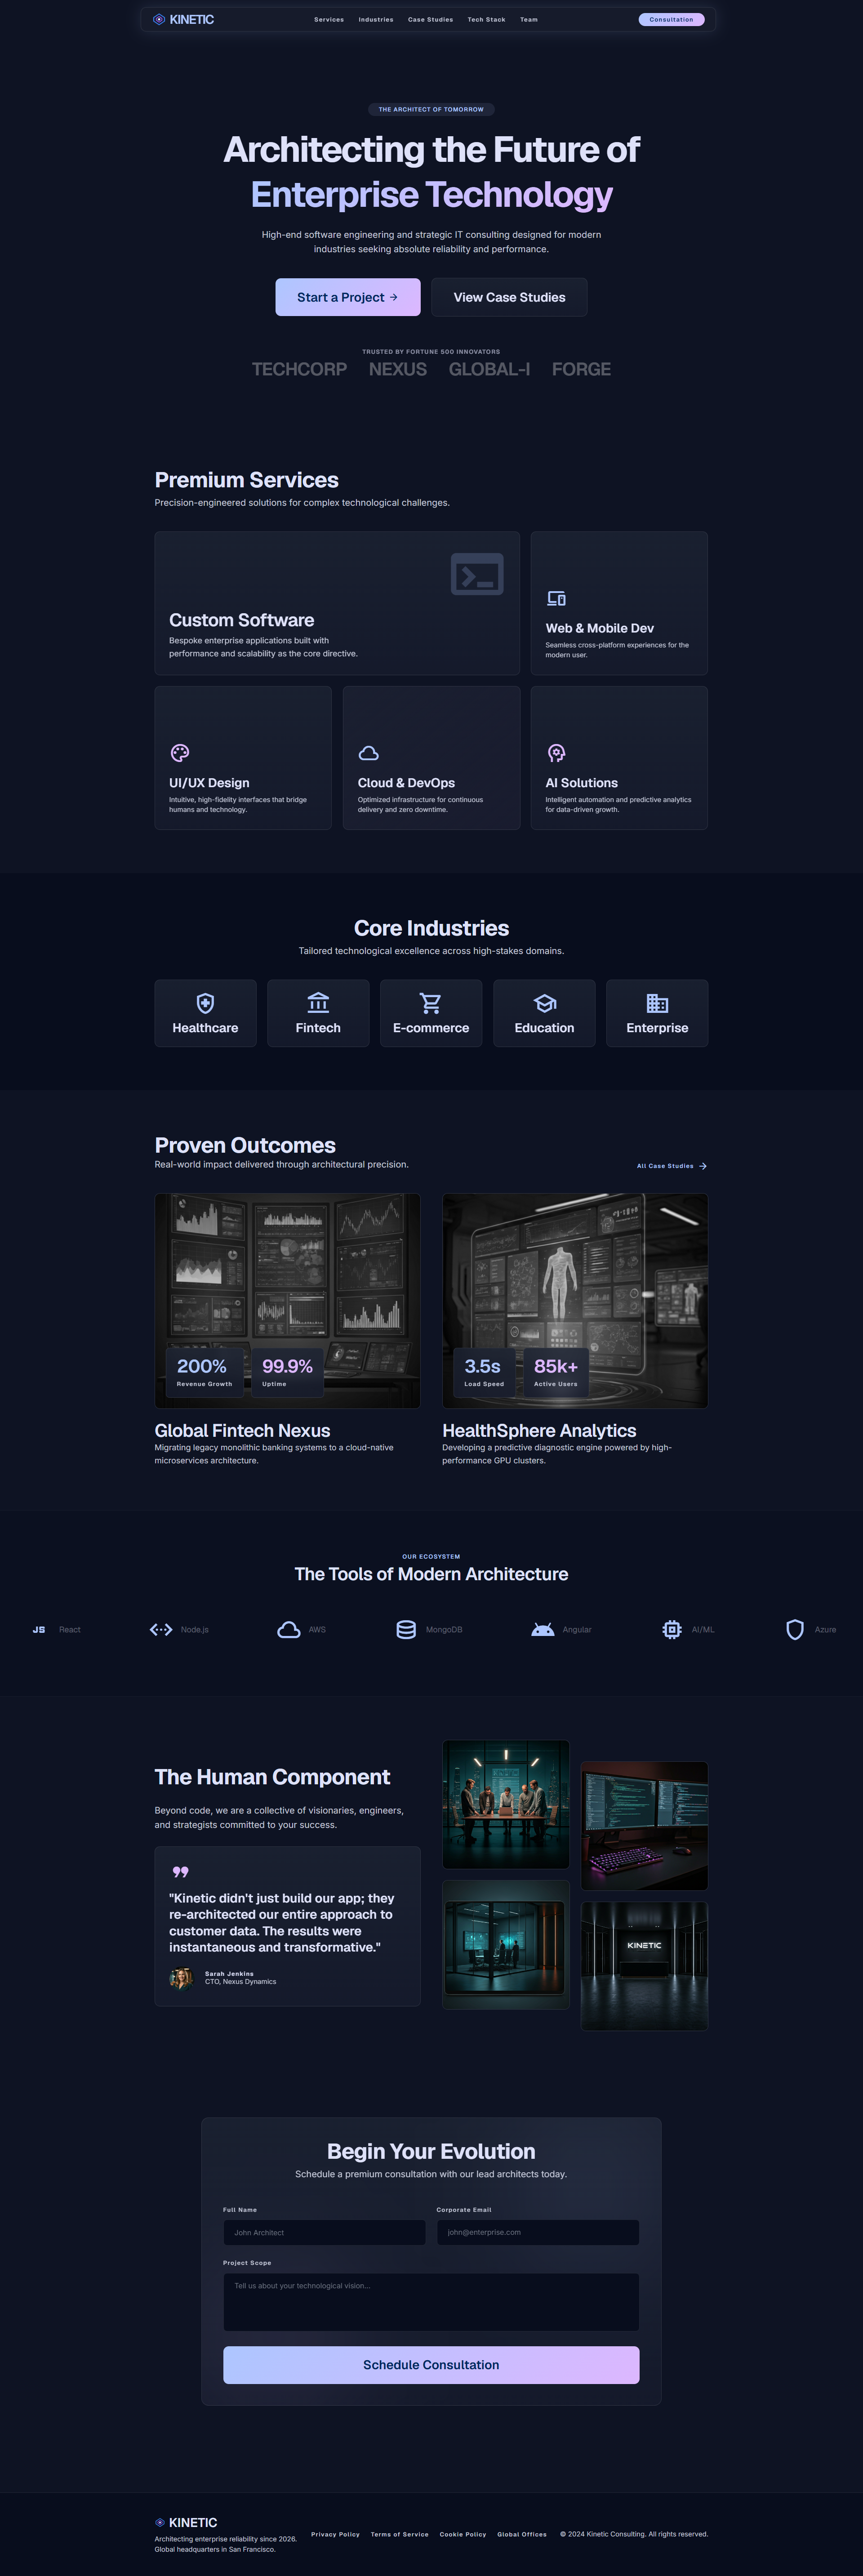Click the Angular android icon
Viewport: 863px width, 2576px height.
[543, 1630]
